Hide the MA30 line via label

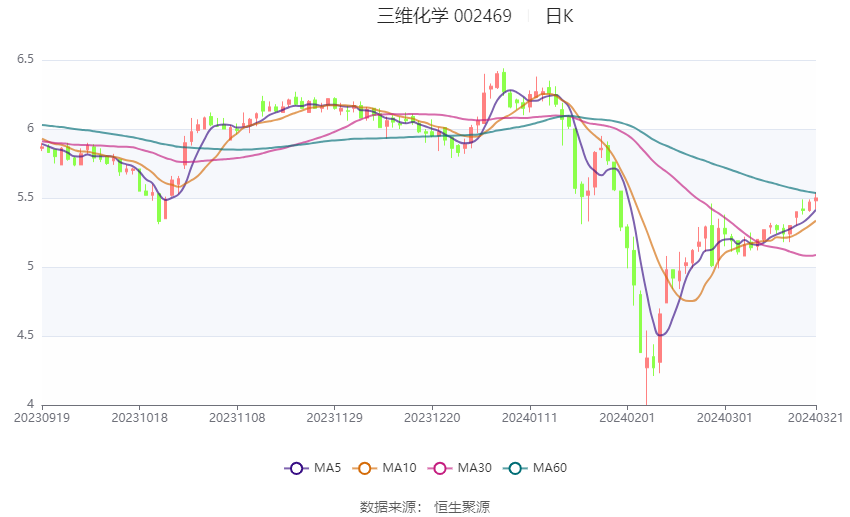tap(474, 468)
